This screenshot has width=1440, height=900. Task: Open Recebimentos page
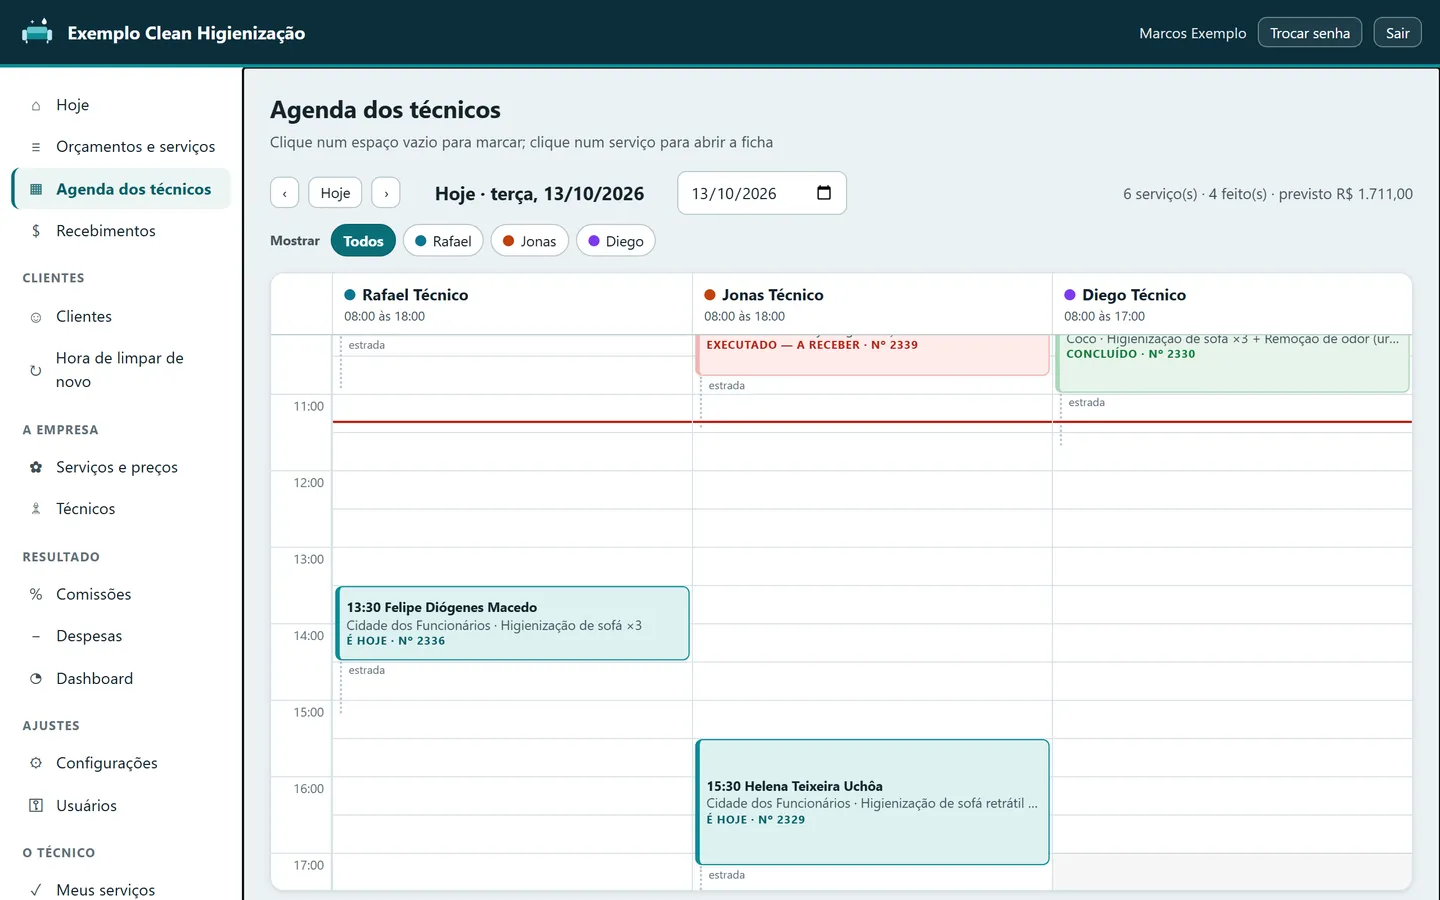tap(121, 231)
